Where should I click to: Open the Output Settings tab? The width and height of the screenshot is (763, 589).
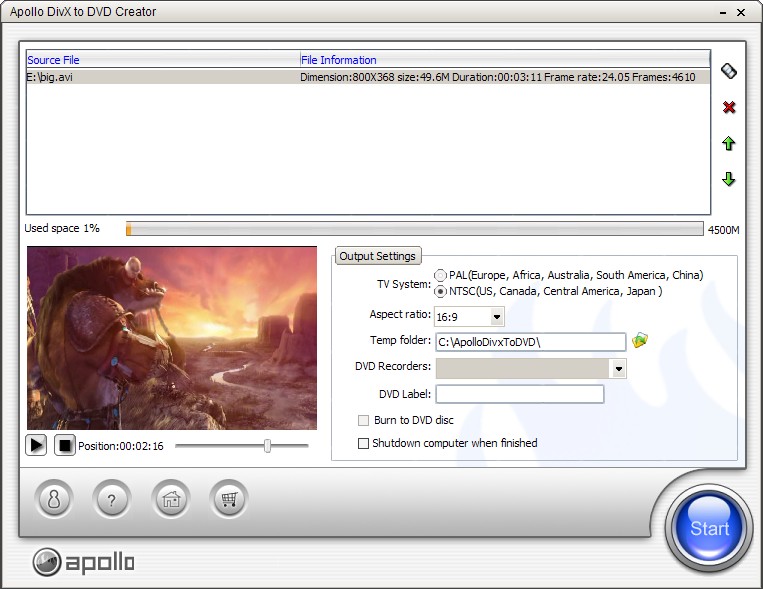click(378, 256)
